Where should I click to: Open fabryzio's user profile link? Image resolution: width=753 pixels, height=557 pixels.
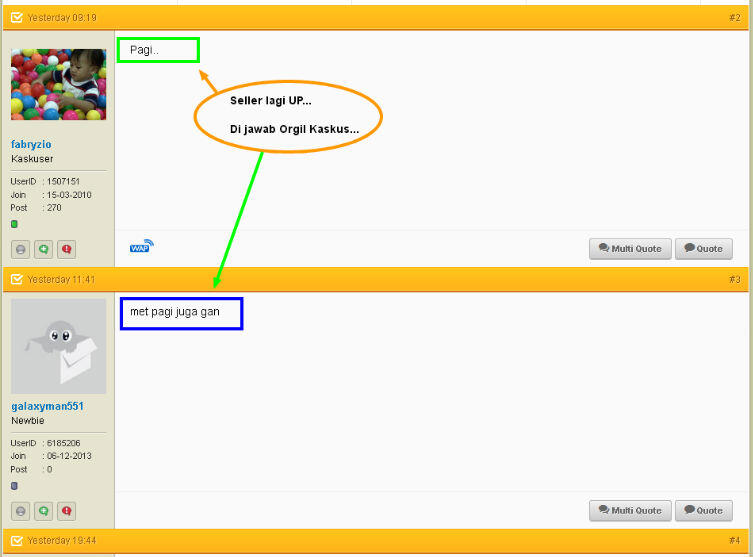pos(31,144)
